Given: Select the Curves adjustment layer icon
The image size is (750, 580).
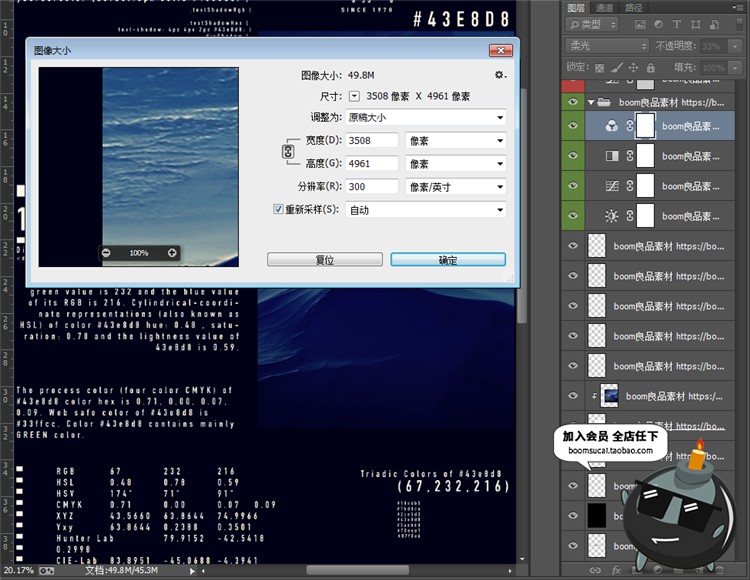Looking at the screenshot, I should pyautogui.click(x=612, y=186).
